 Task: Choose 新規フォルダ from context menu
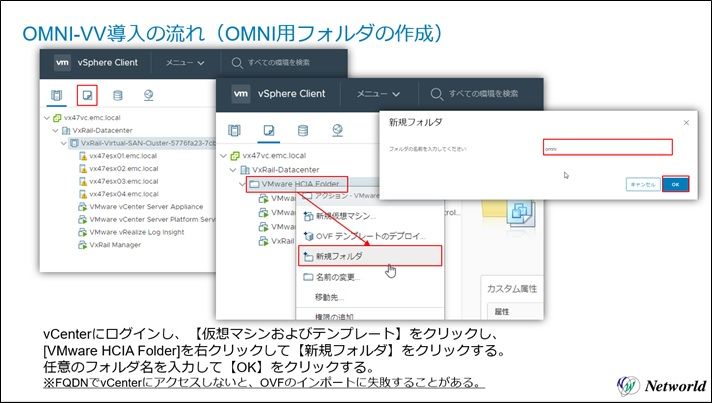pyautogui.click(x=370, y=256)
